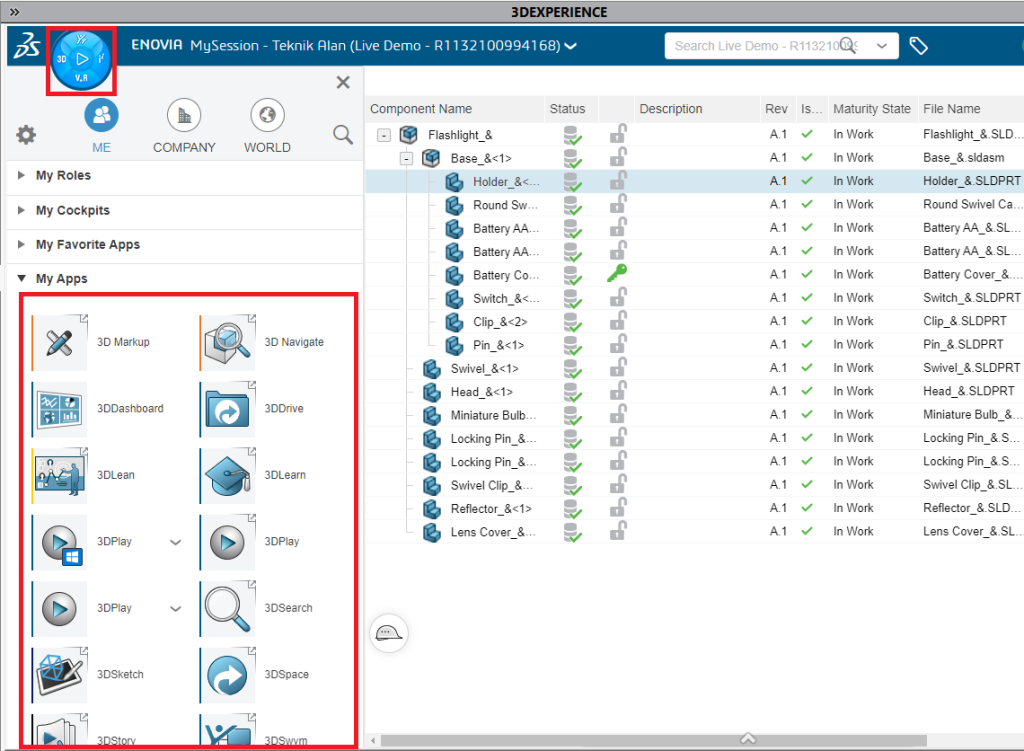Toggle the green key lock for Battery Cover

coord(618,274)
